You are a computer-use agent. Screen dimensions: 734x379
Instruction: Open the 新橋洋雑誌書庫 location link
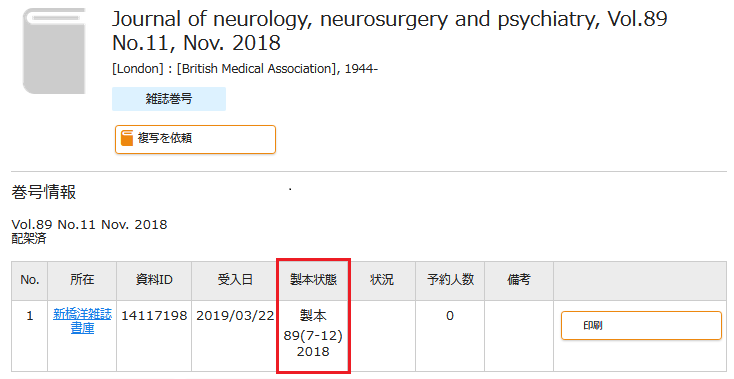coord(82,321)
